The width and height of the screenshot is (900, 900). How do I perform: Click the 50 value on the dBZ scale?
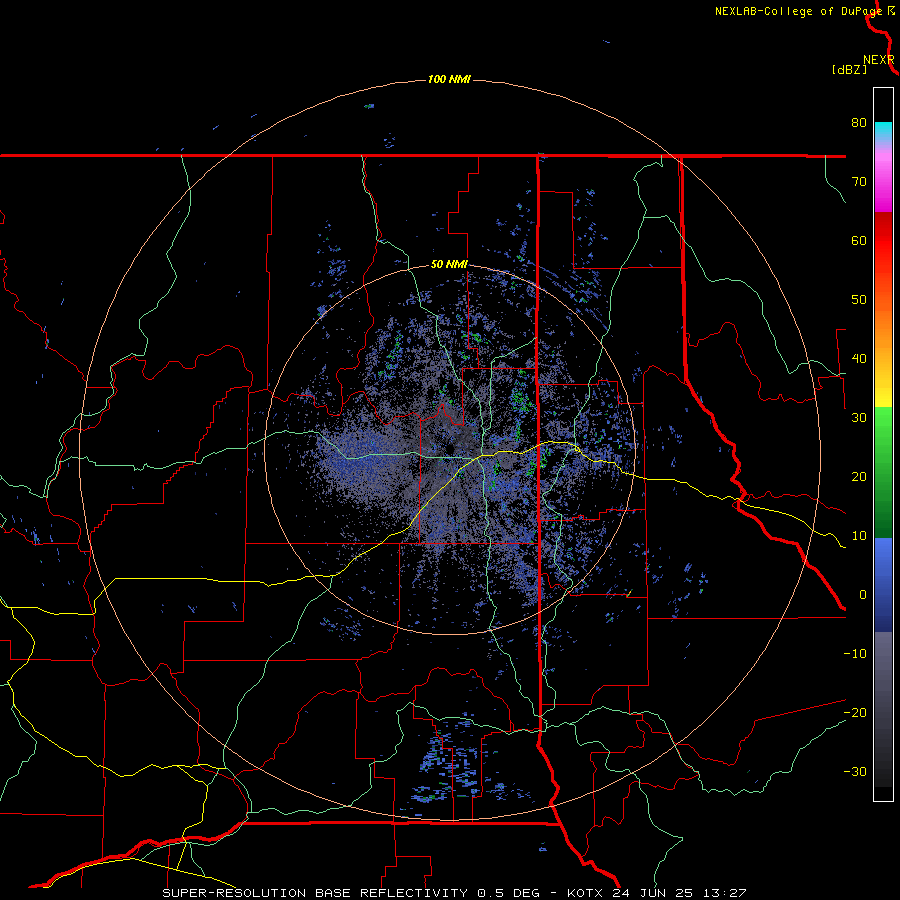click(x=859, y=300)
